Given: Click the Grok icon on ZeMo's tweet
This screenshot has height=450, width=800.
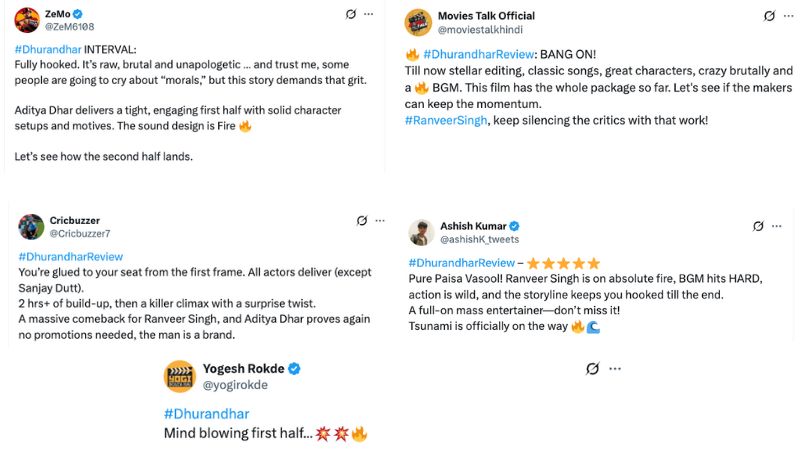Looking at the screenshot, I should (x=350, y=15).
